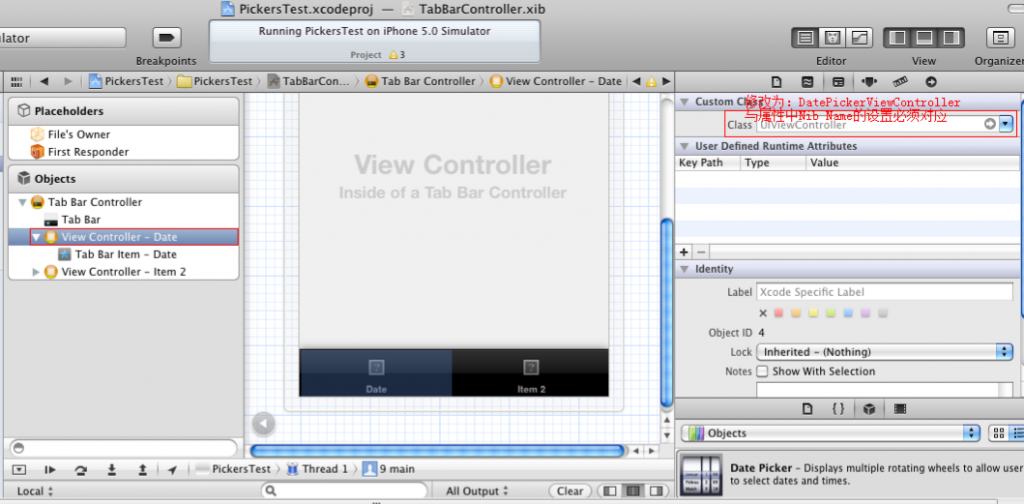The image size is (1024, 504).
Task: Open the Object library cube icon
Action: (x=869, y=409)
